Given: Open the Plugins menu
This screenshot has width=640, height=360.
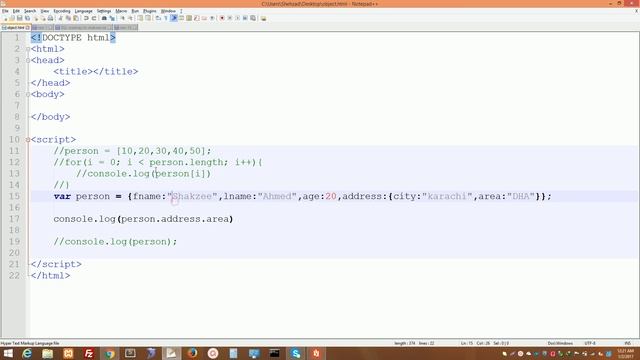Looking at the screenshot, I should tap(149, 11).
